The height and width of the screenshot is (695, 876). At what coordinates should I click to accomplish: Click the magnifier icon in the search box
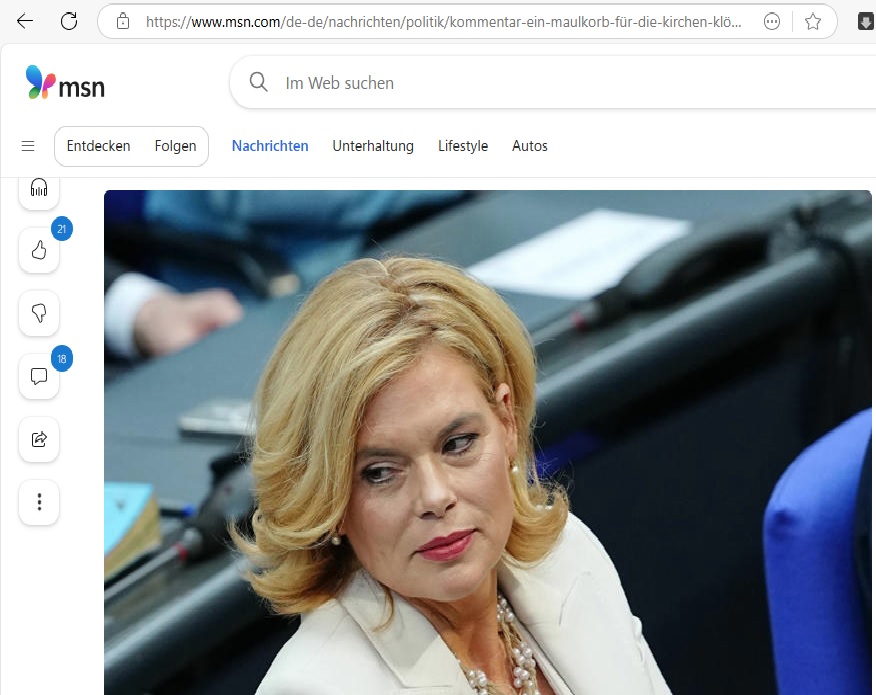click(259, 83)
